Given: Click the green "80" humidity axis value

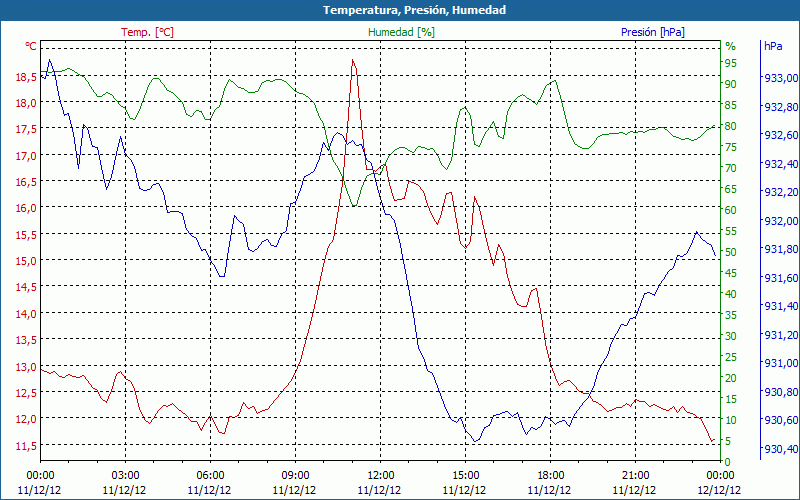Looking at the screenshot, I should (731, 126).
